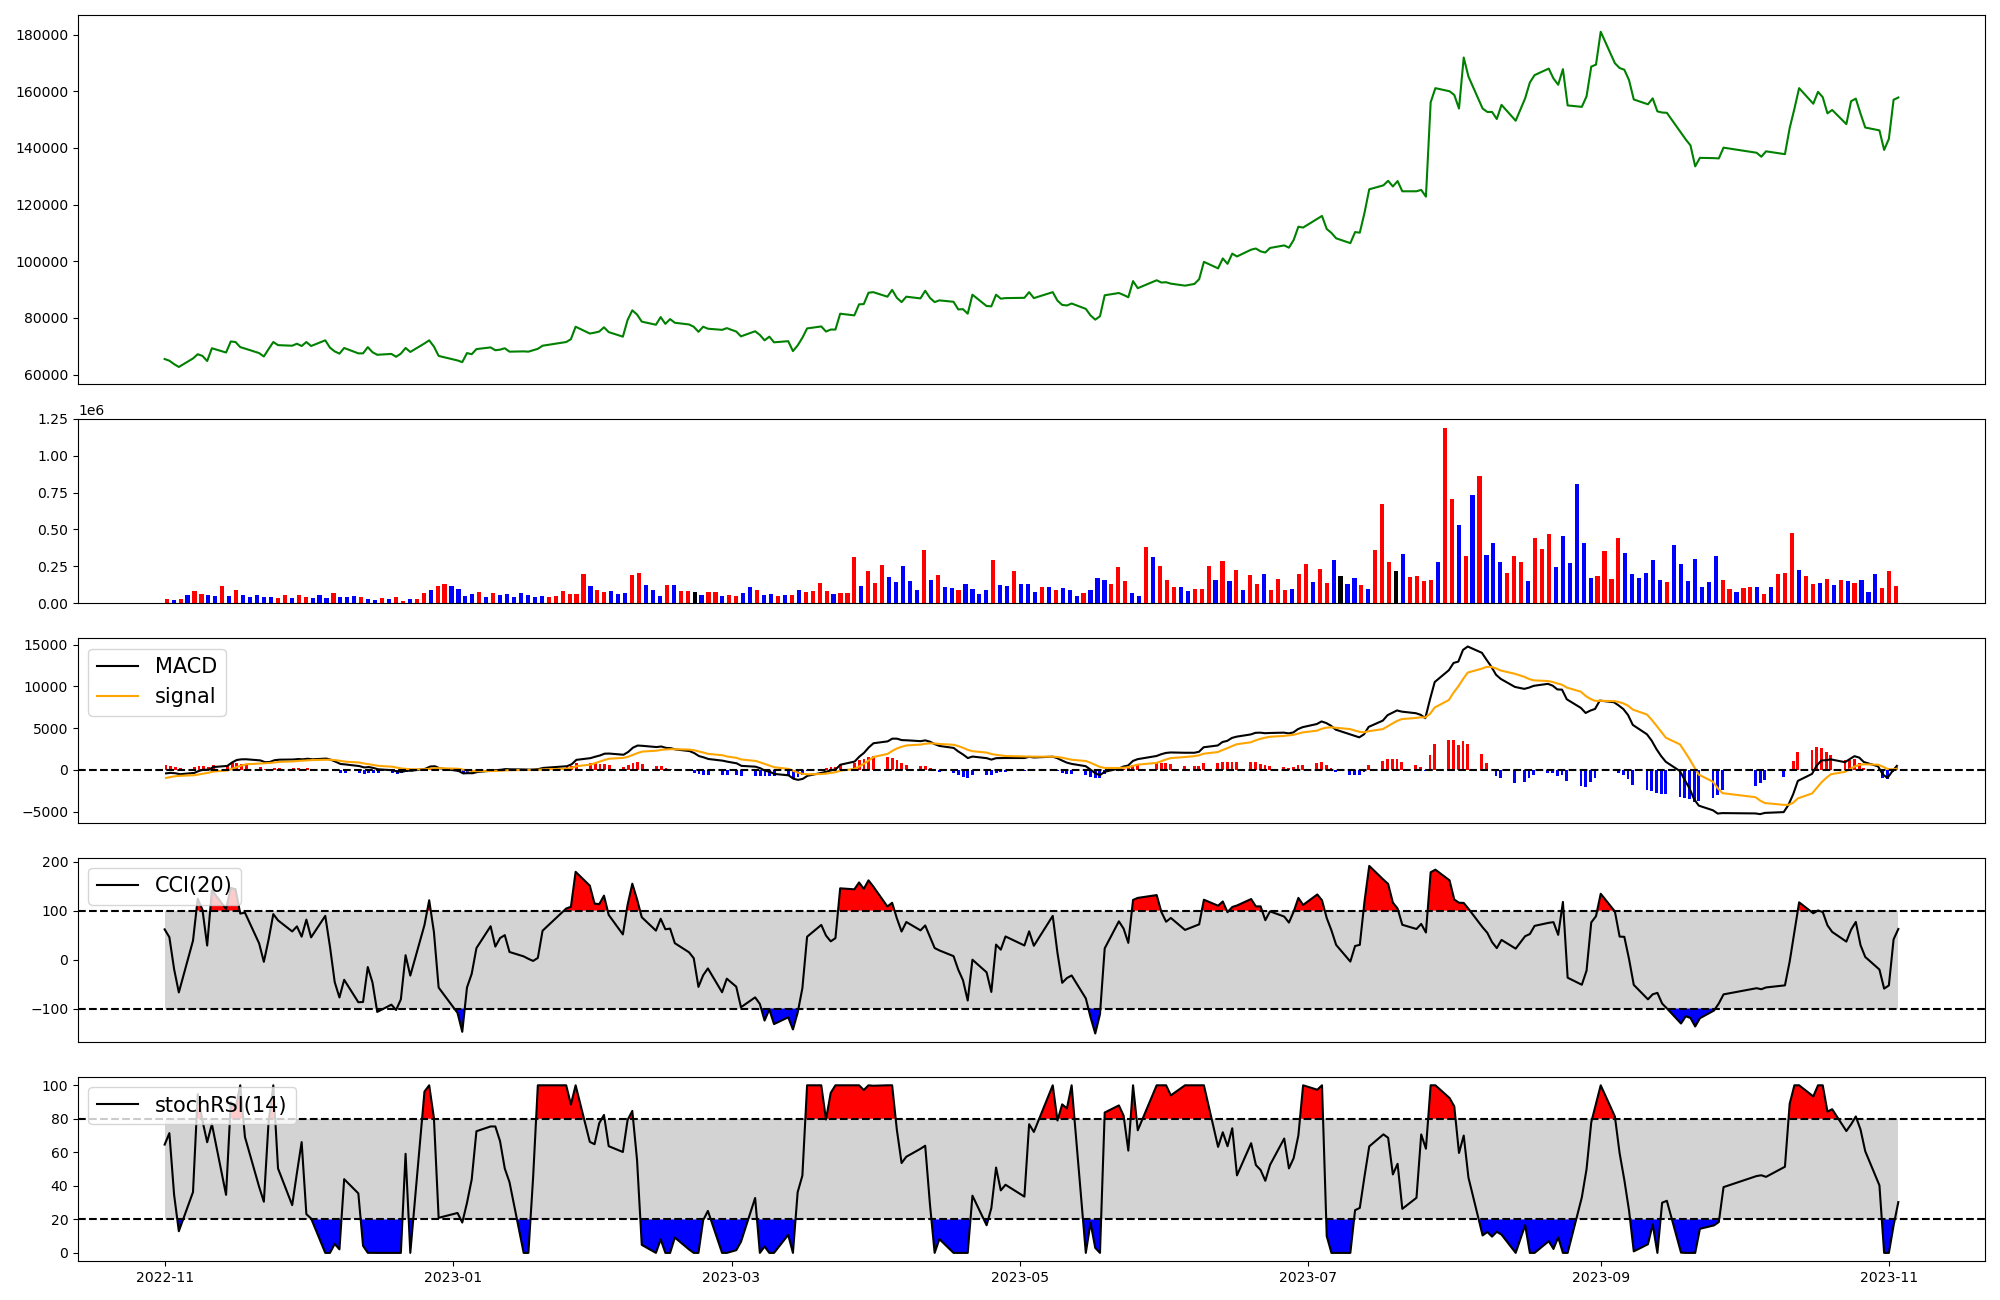Click the tallest red volume bar

click(1445, 515)
